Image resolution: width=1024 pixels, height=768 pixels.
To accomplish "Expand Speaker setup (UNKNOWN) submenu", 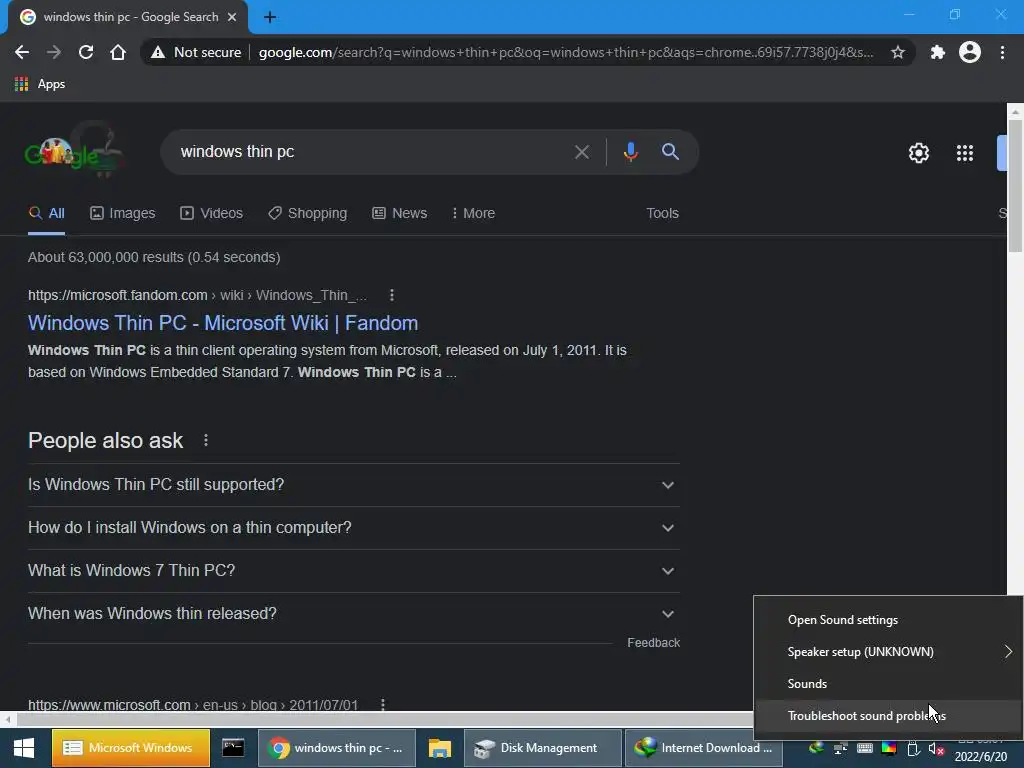I will pyautogui.click(x=888, y=652).
